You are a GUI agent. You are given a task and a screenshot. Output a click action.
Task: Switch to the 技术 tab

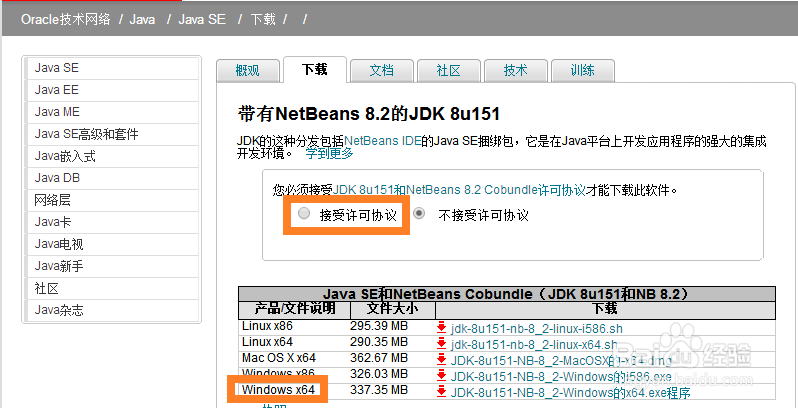[516, 71]
